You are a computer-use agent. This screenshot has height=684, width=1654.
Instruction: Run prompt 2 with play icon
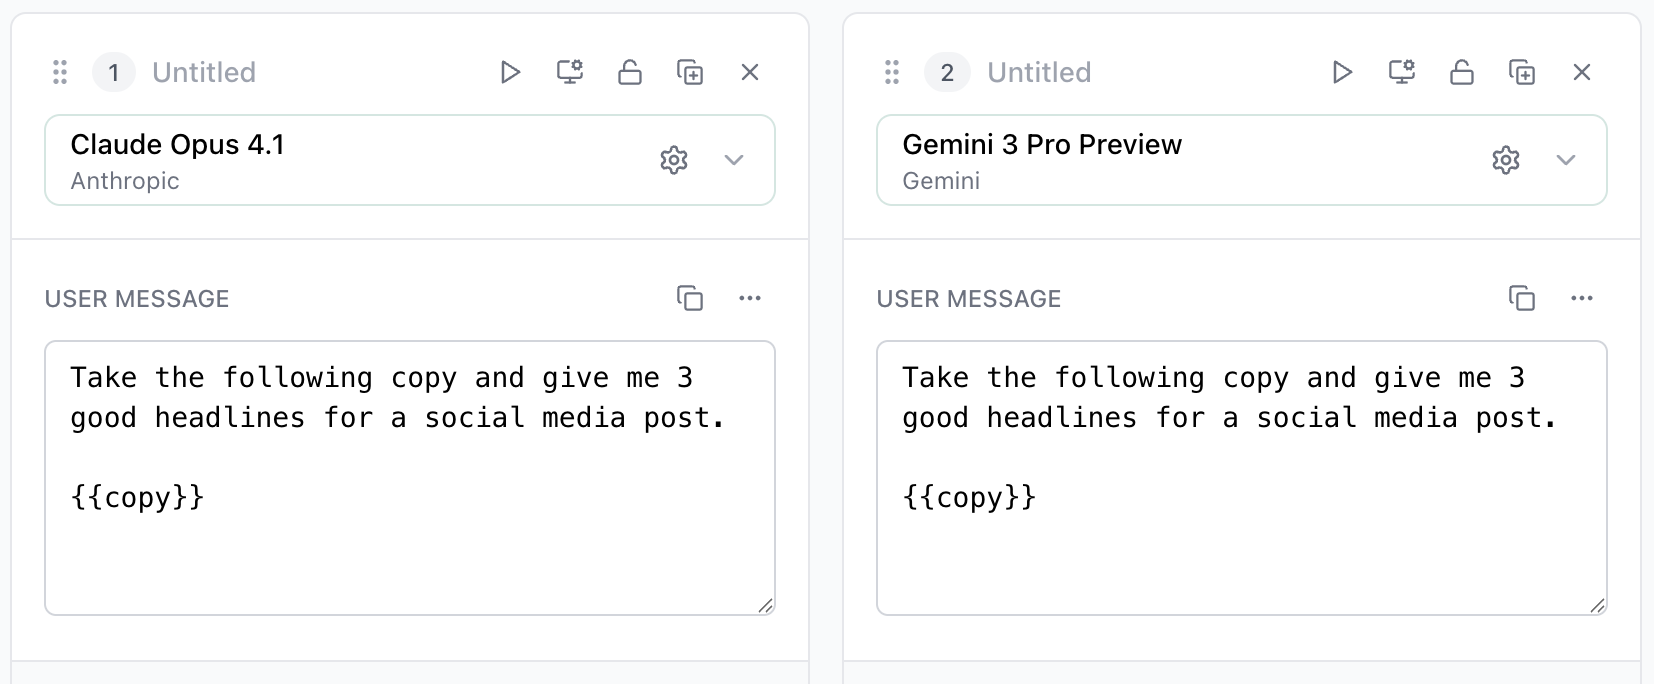(1342, 72)
